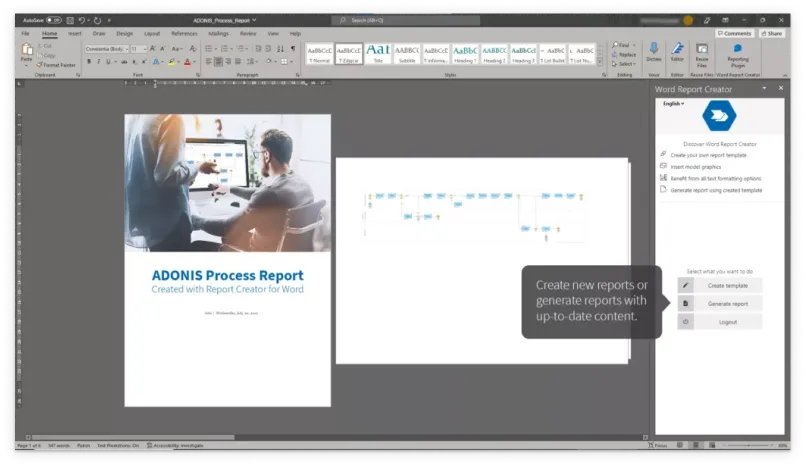Open the File menu
Image resolution: width=806 pixels, height=467 pixels.
[x=25, y=33]
